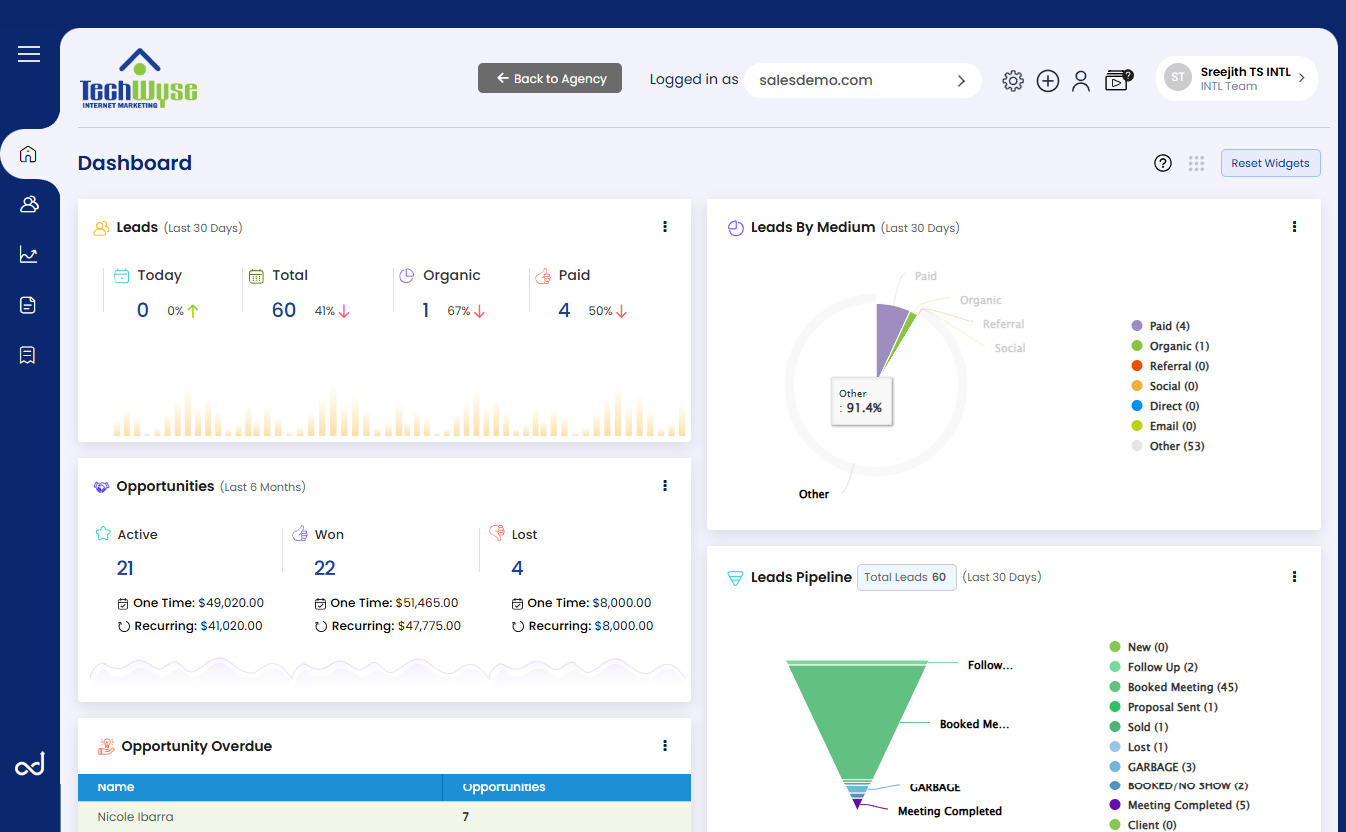
Task: Click the widget grid dots icon
Action: point(1196,163)
